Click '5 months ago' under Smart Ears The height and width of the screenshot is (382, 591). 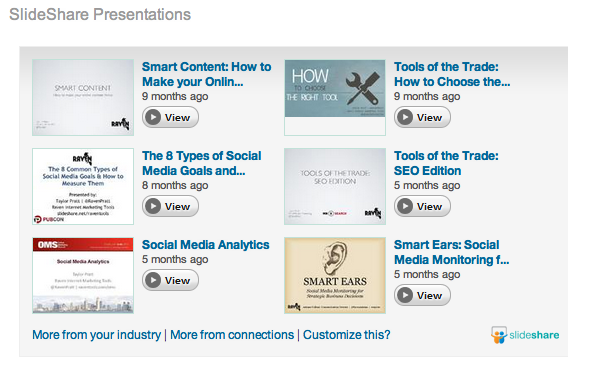427,275
